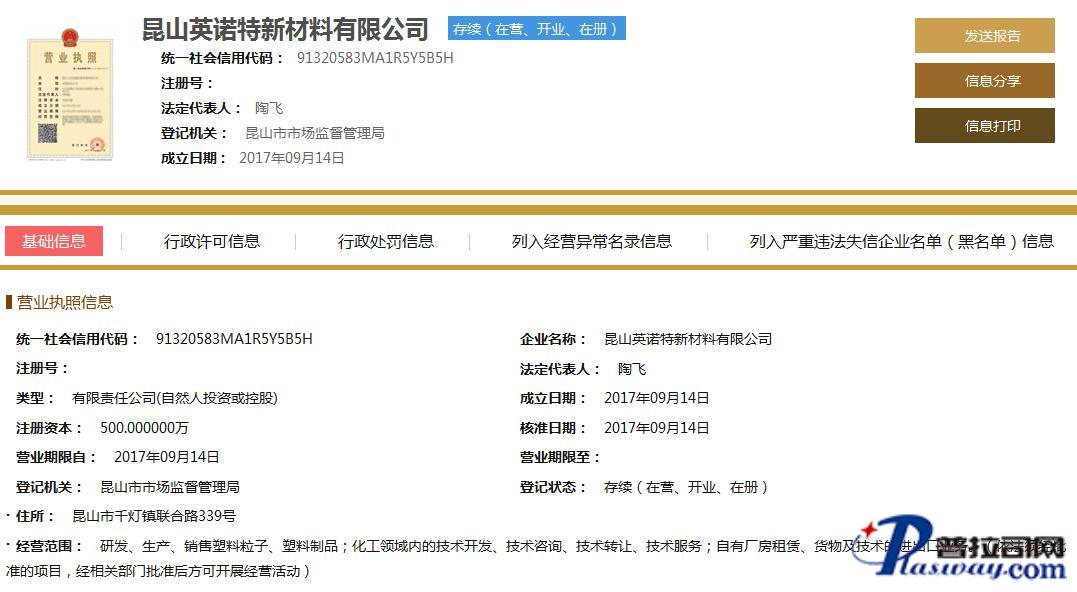This screenshot has height=592, width=1077.
Task: Click the 经营范围 business scope text
Action: [400, 547]
